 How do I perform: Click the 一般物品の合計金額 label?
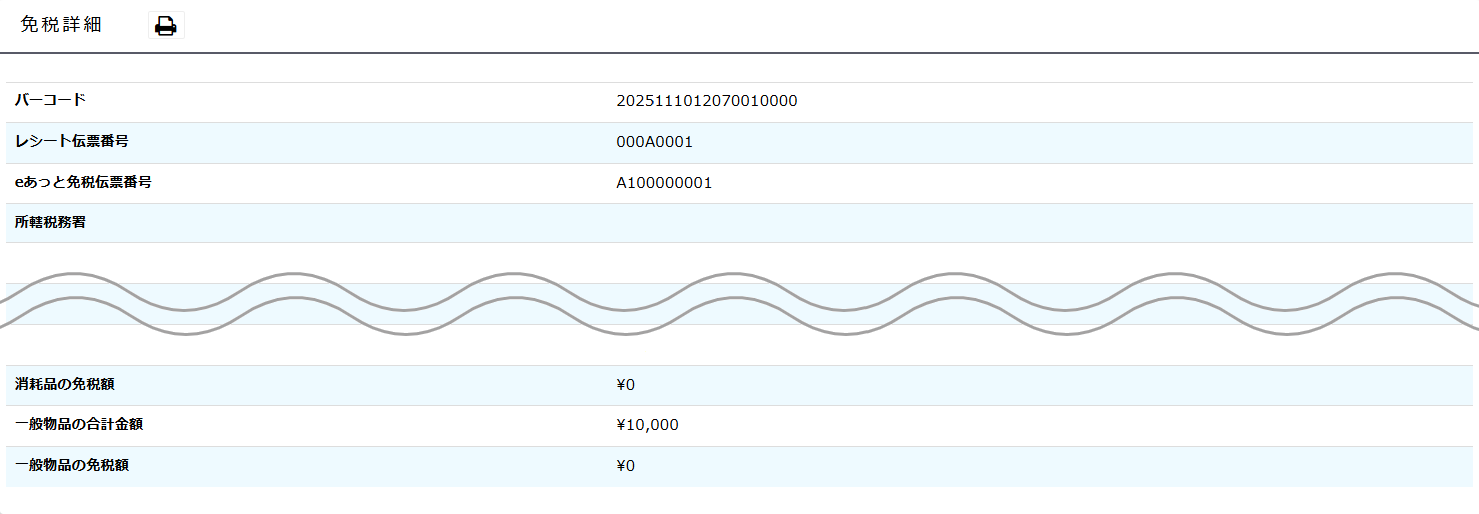(78, 424)
